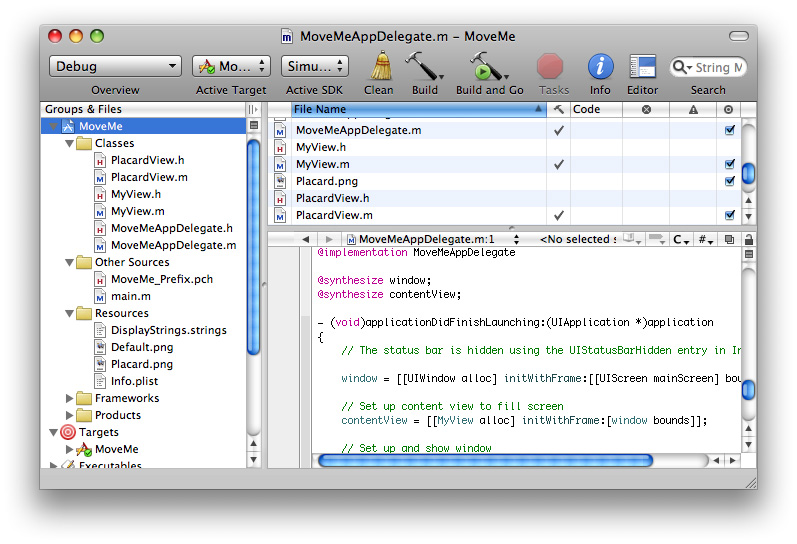
Task: Select MyView.h row in file list
Action: click(504, 147)
